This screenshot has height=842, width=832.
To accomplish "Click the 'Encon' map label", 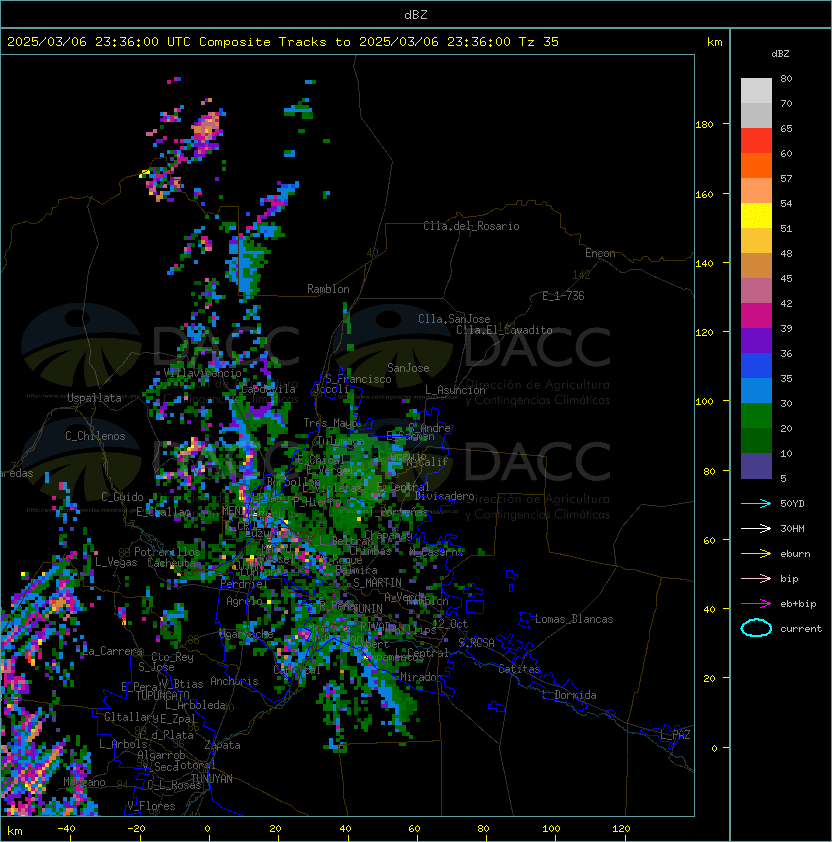I will (x=600, y=253).
